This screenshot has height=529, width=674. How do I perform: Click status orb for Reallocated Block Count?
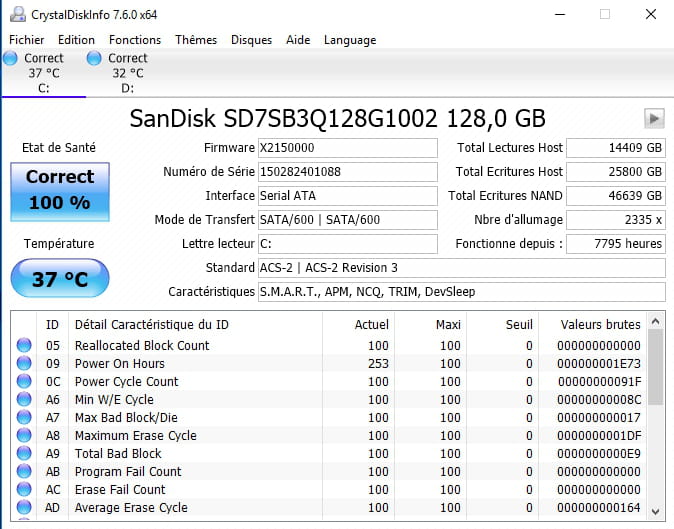[24, 345]
